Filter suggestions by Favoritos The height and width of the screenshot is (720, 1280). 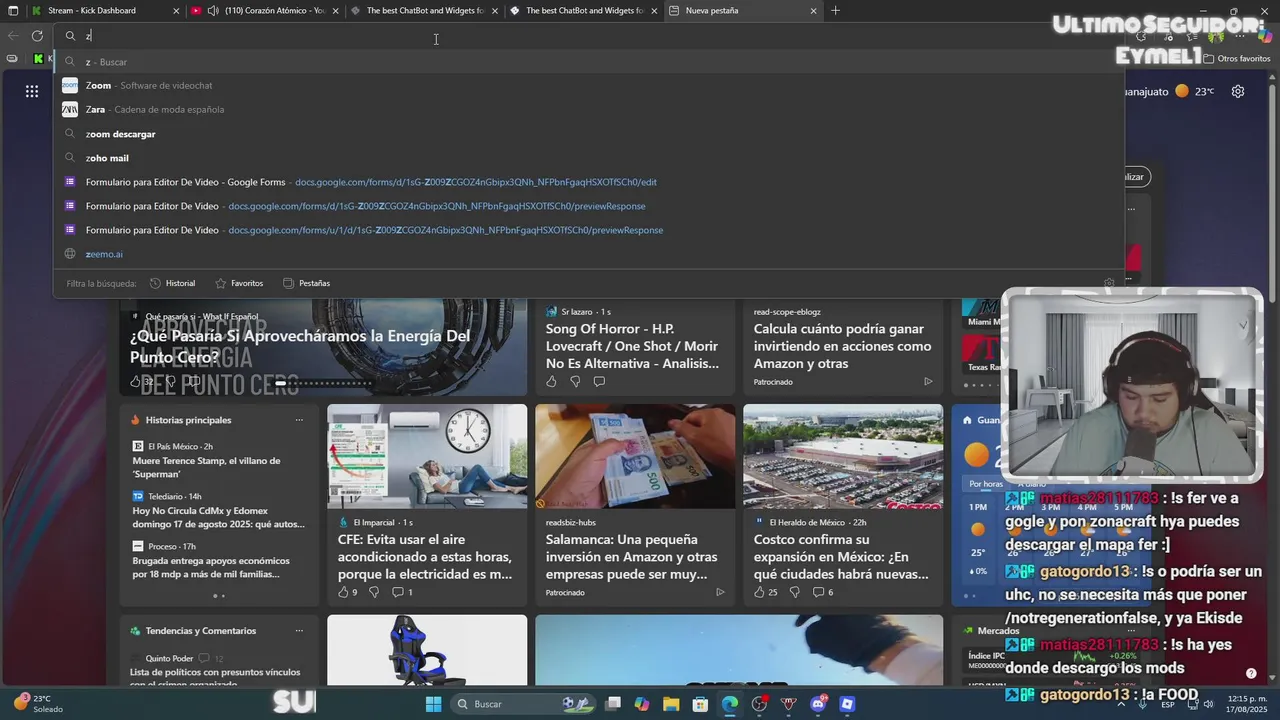click(239, 283)
